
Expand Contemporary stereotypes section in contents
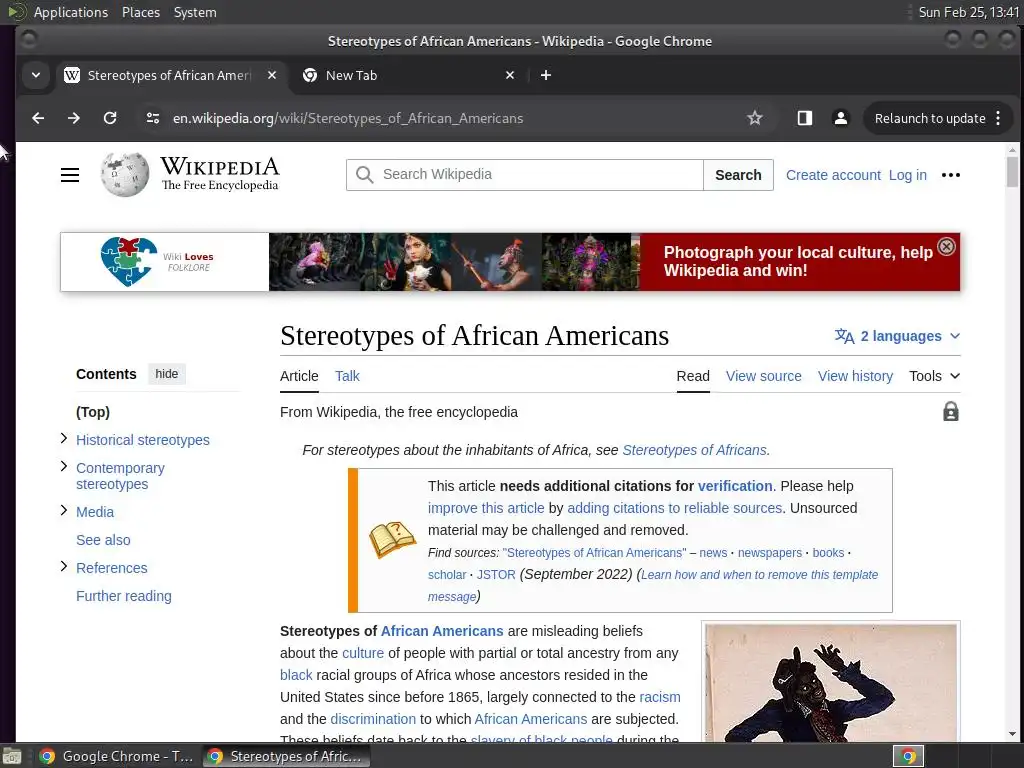(x=63, y=466)
